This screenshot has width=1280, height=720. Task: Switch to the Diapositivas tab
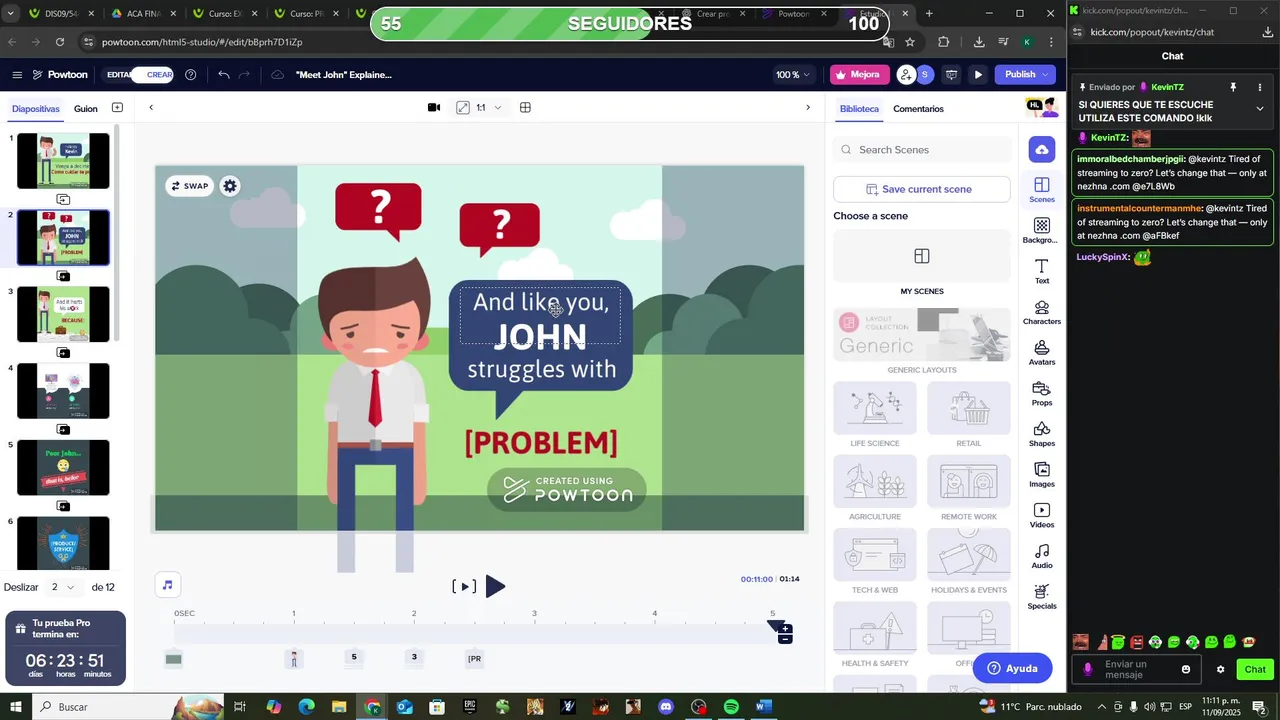[x=36, y=109]
